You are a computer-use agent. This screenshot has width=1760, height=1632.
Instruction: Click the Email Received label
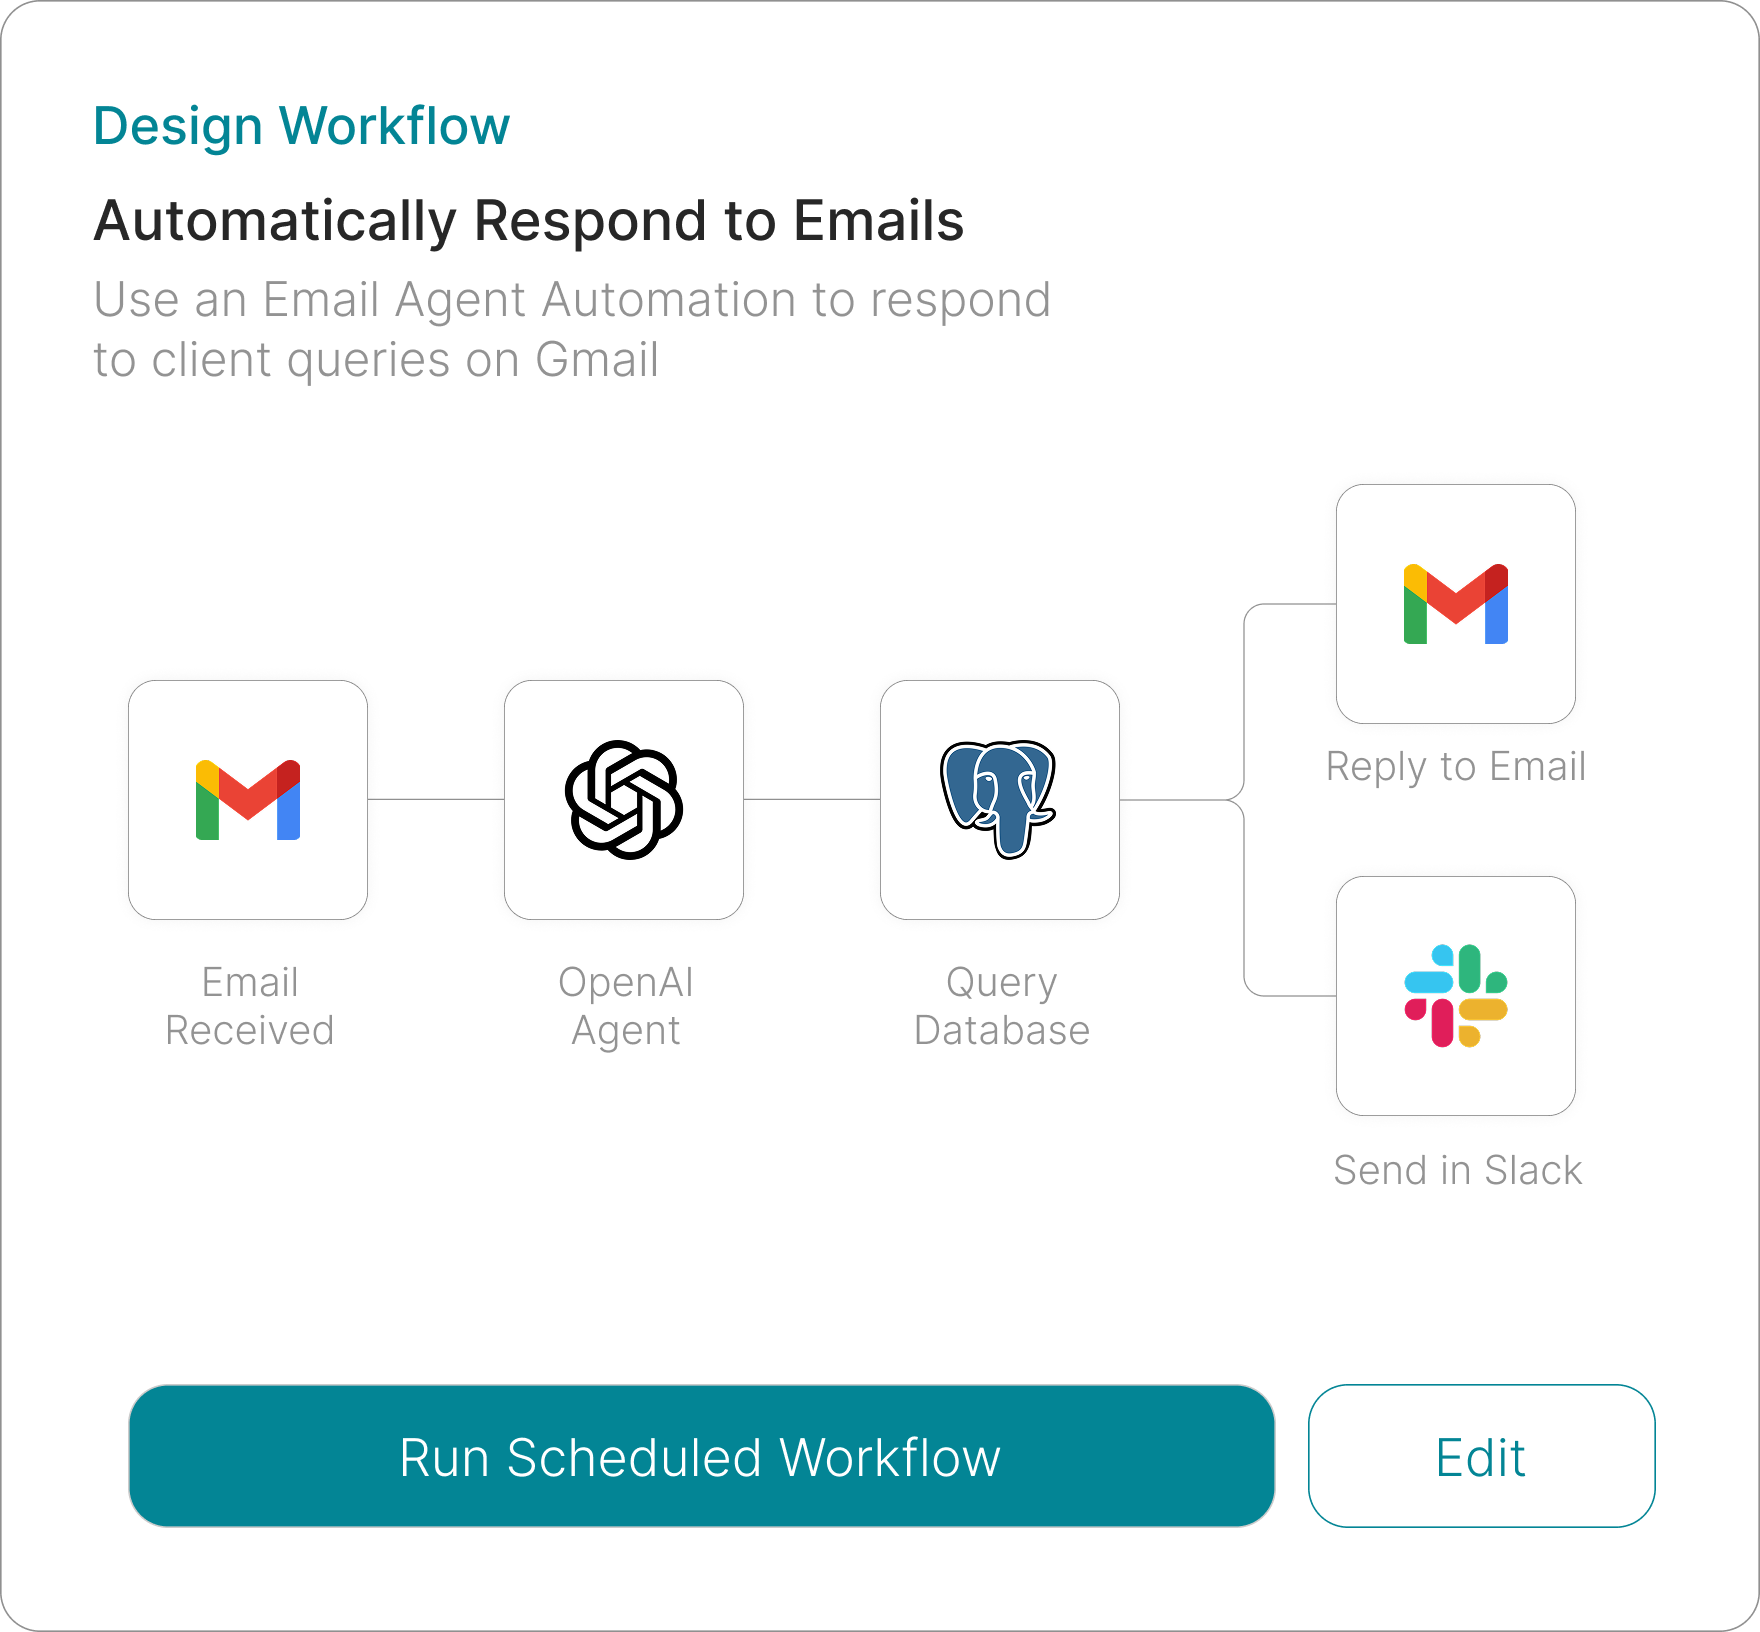coord(249,1006)
